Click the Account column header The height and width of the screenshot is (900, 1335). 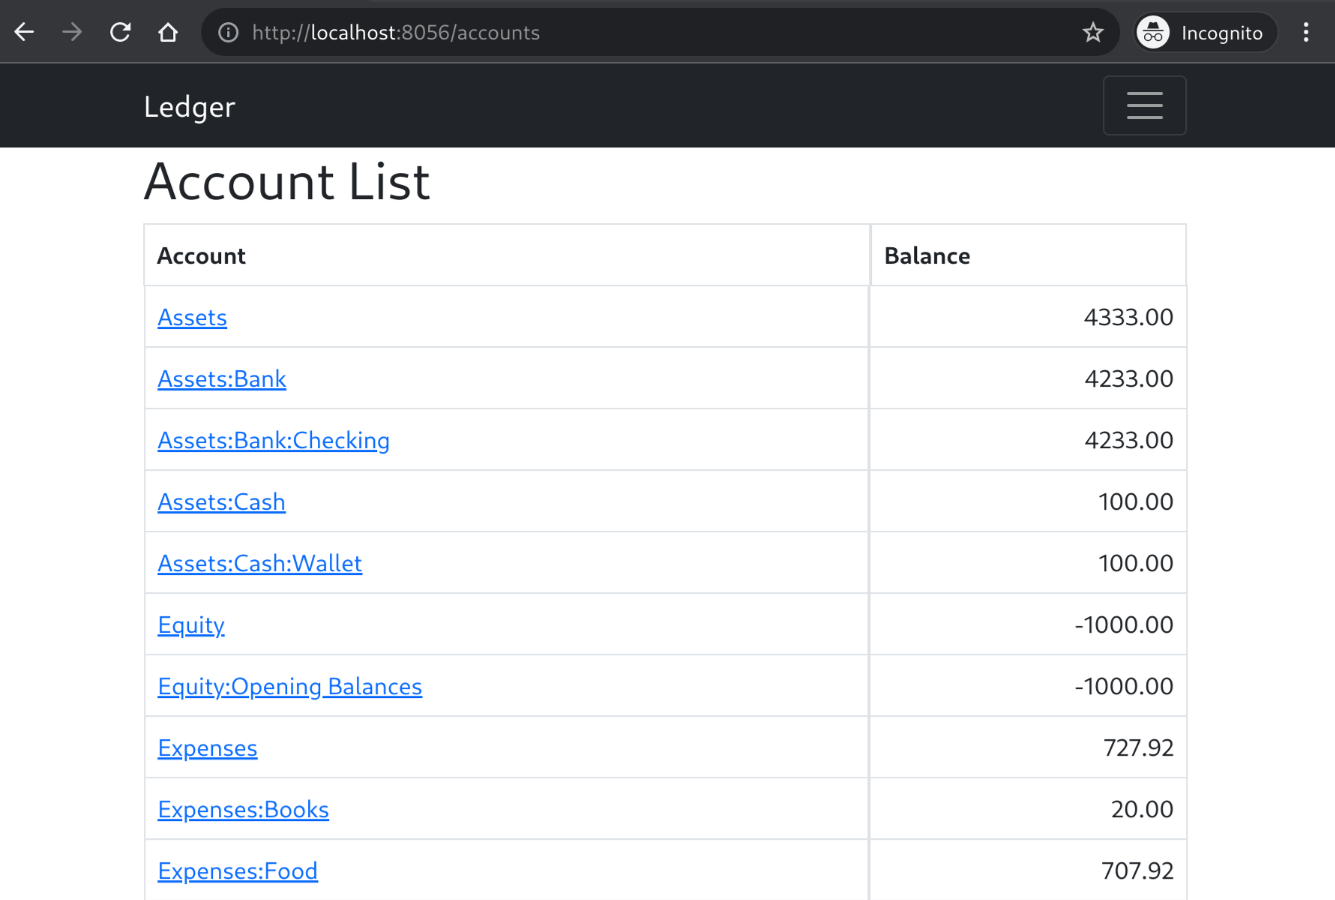click(201, 255)
